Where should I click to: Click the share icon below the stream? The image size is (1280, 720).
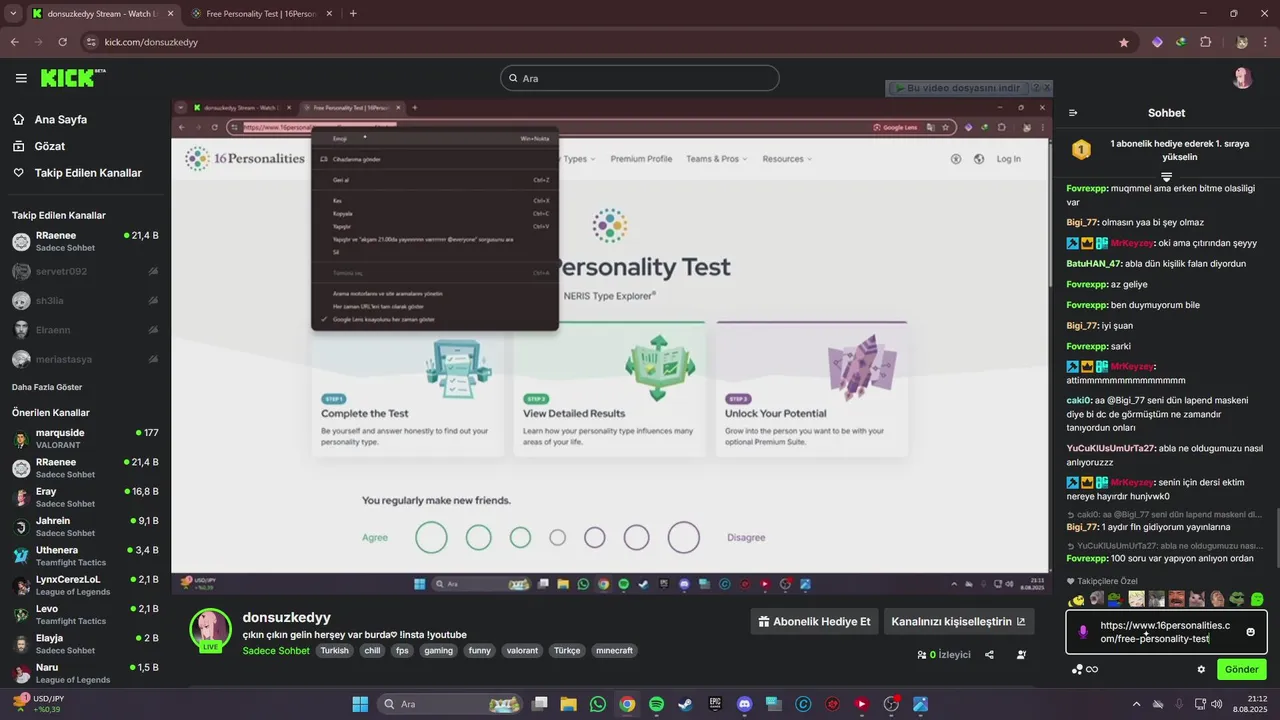point(989,655)
